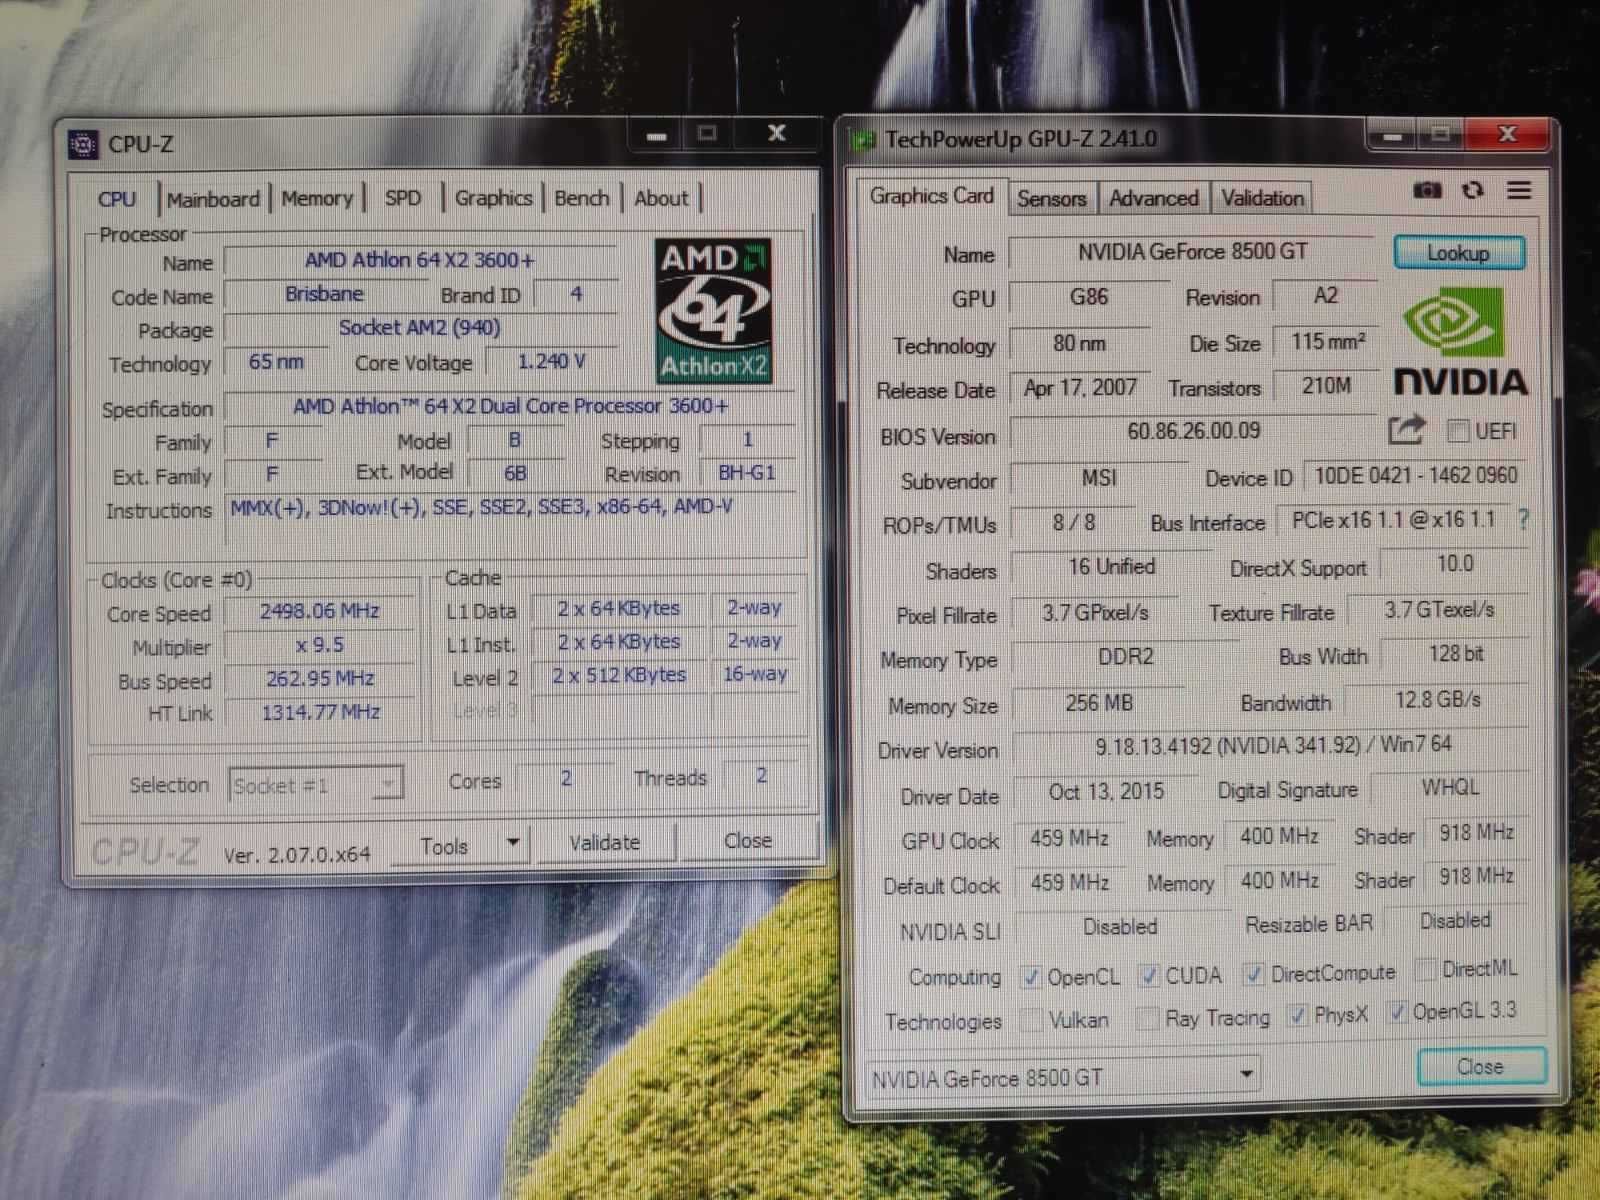Switch to the Sensors tab in GPU-Z
The width and height of the screenshot is (1600, 1200).
point(1052,198)
